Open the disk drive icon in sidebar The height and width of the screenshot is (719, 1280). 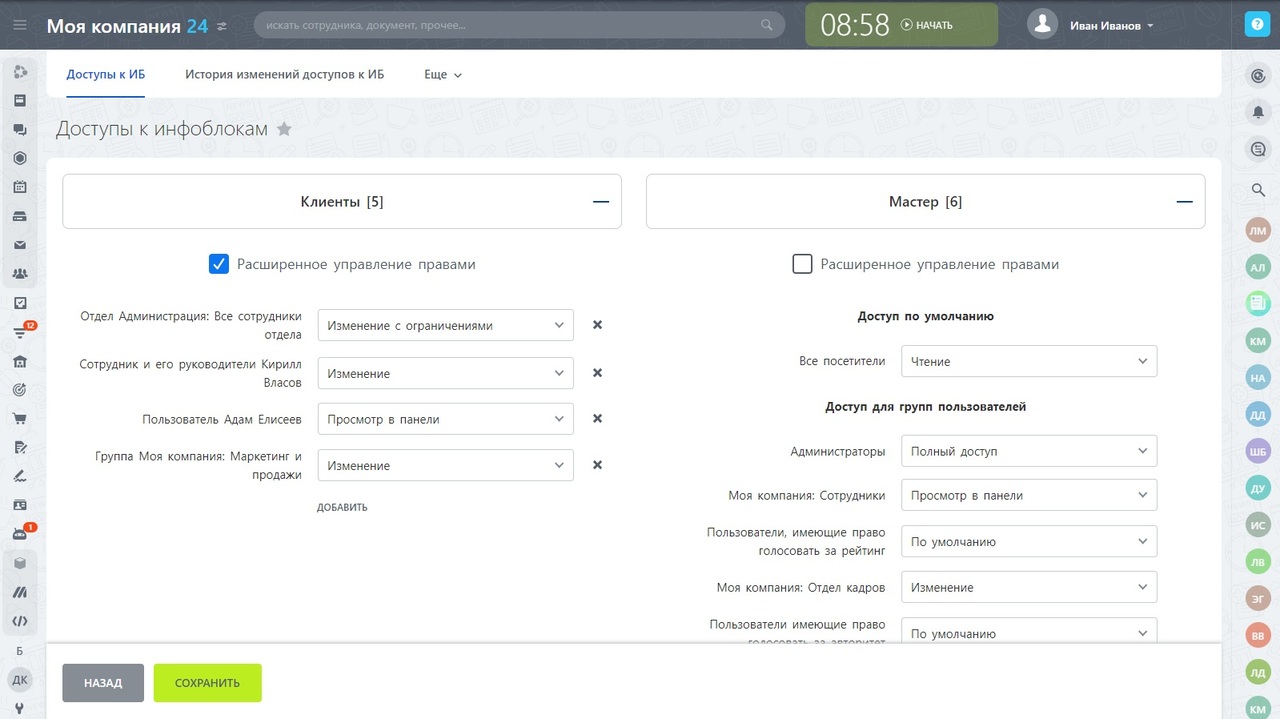point(20,216)
